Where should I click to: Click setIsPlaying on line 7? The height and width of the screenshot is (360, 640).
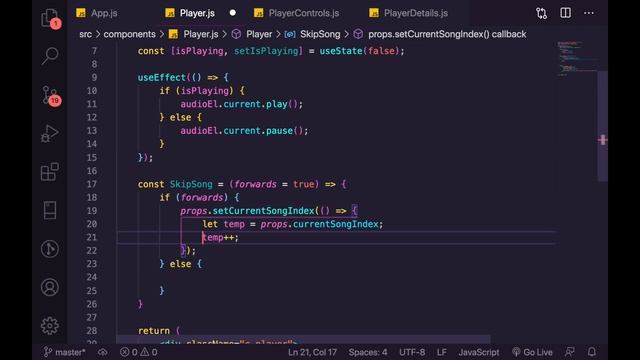[x=266, y=51]
